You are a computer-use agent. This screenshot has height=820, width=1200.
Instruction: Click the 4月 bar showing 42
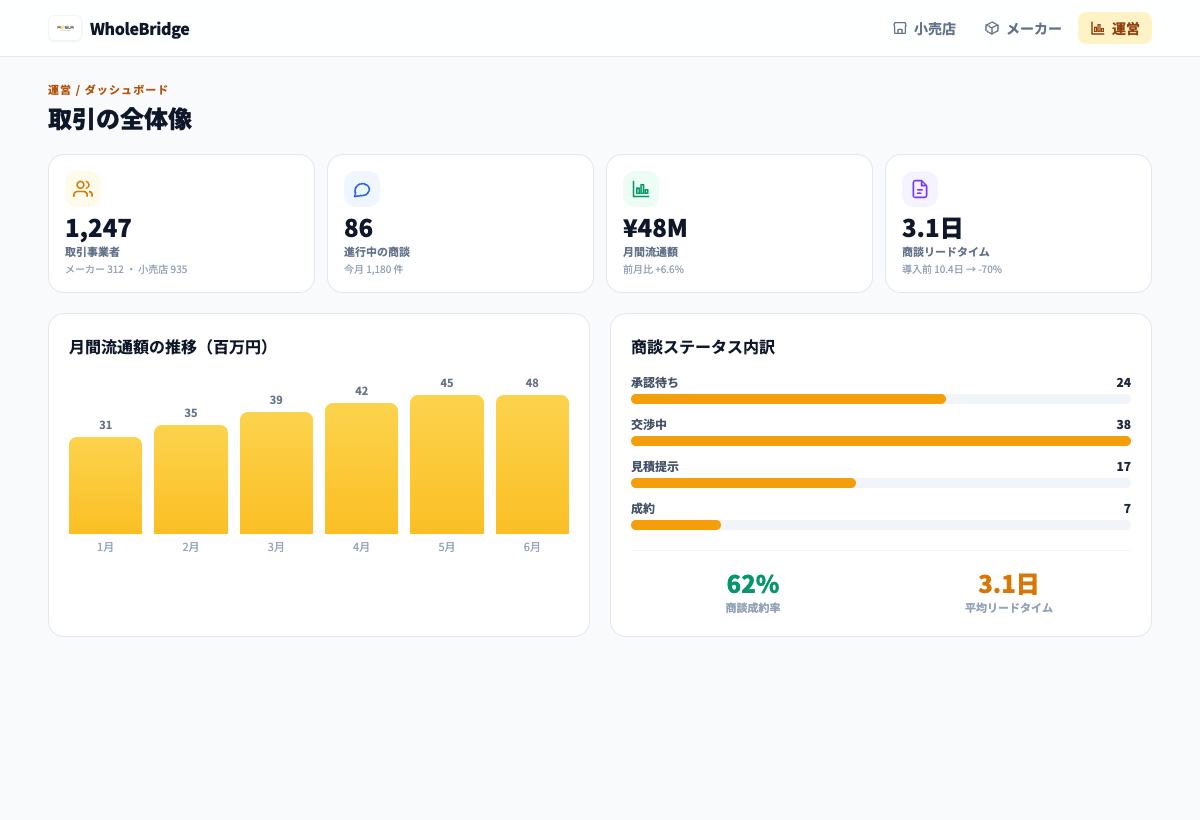(361, 469)
